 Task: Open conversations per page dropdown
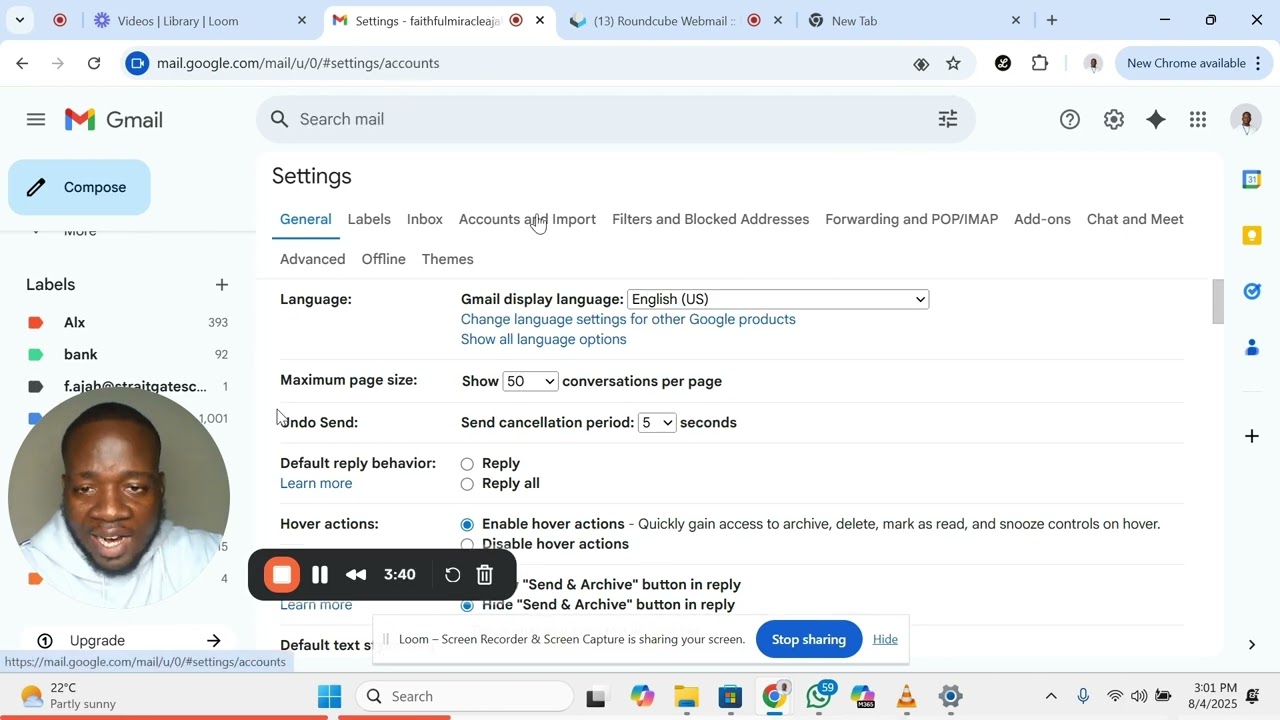(x=530, y=381)
